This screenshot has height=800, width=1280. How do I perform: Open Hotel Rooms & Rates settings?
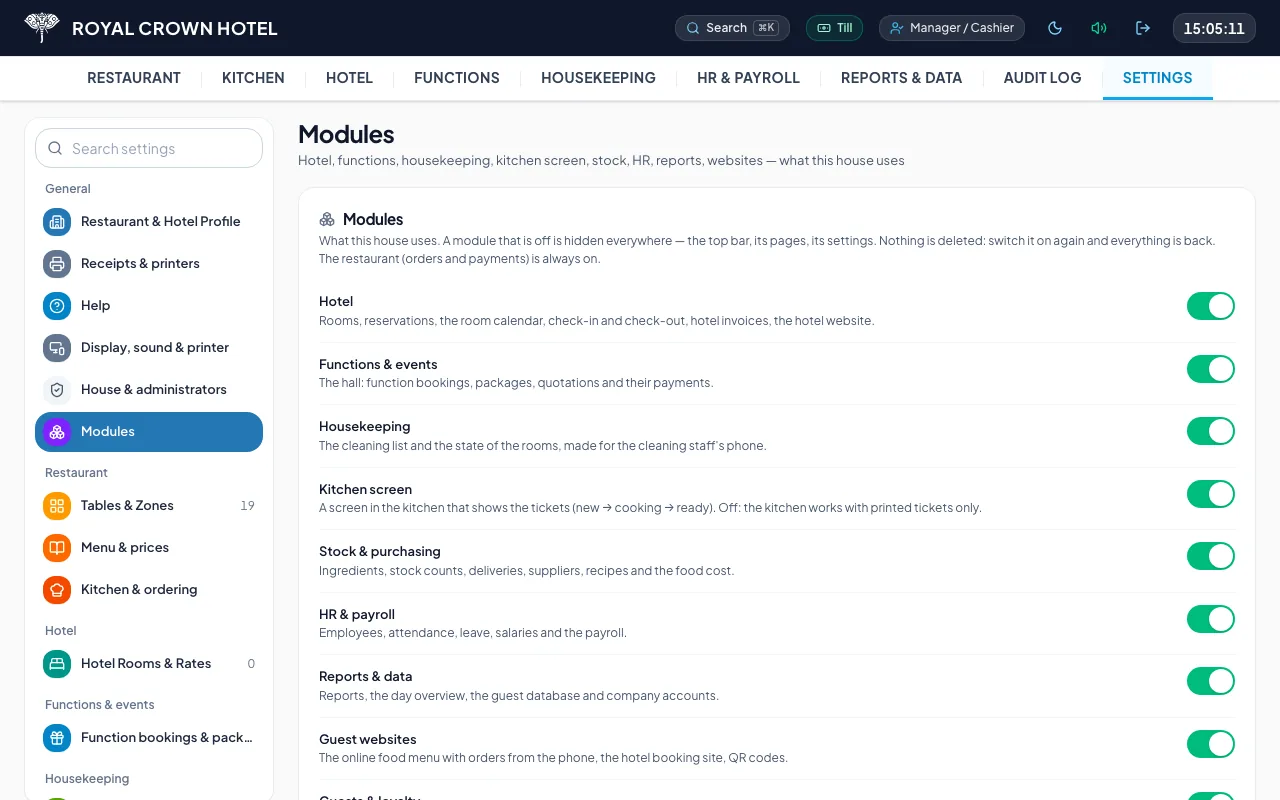(x=149, y=664)
